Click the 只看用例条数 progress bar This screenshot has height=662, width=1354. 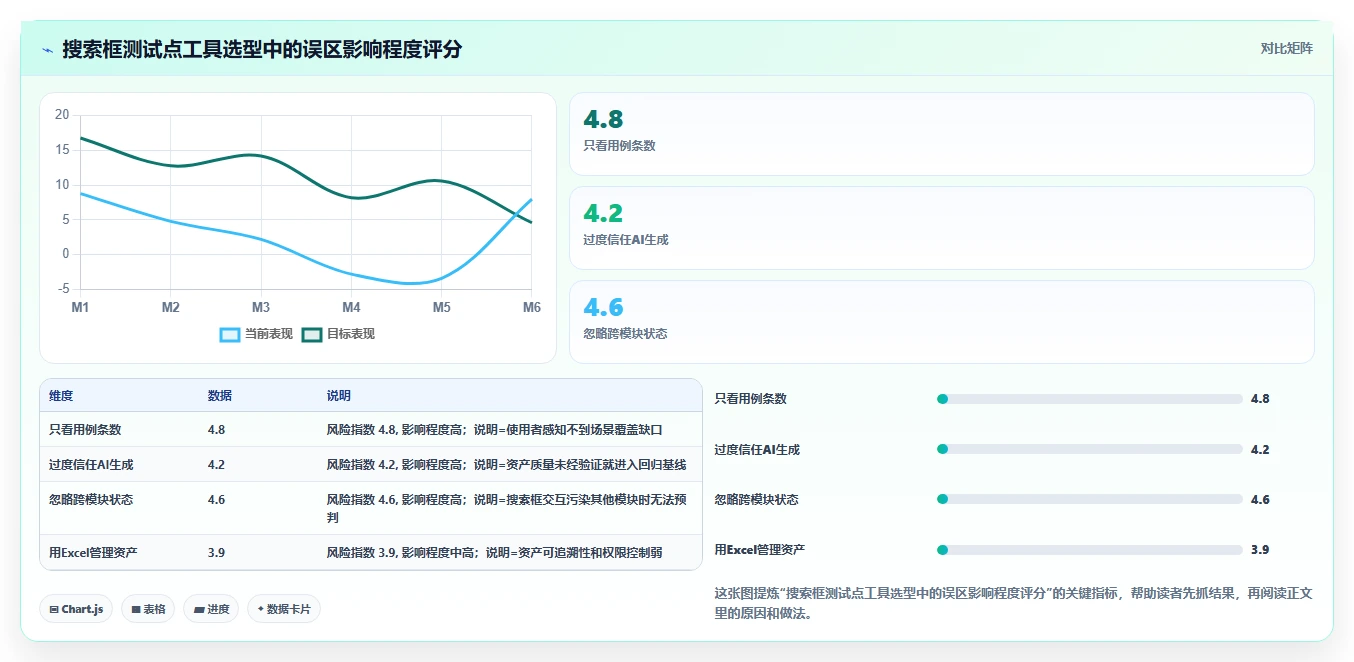1089,399
